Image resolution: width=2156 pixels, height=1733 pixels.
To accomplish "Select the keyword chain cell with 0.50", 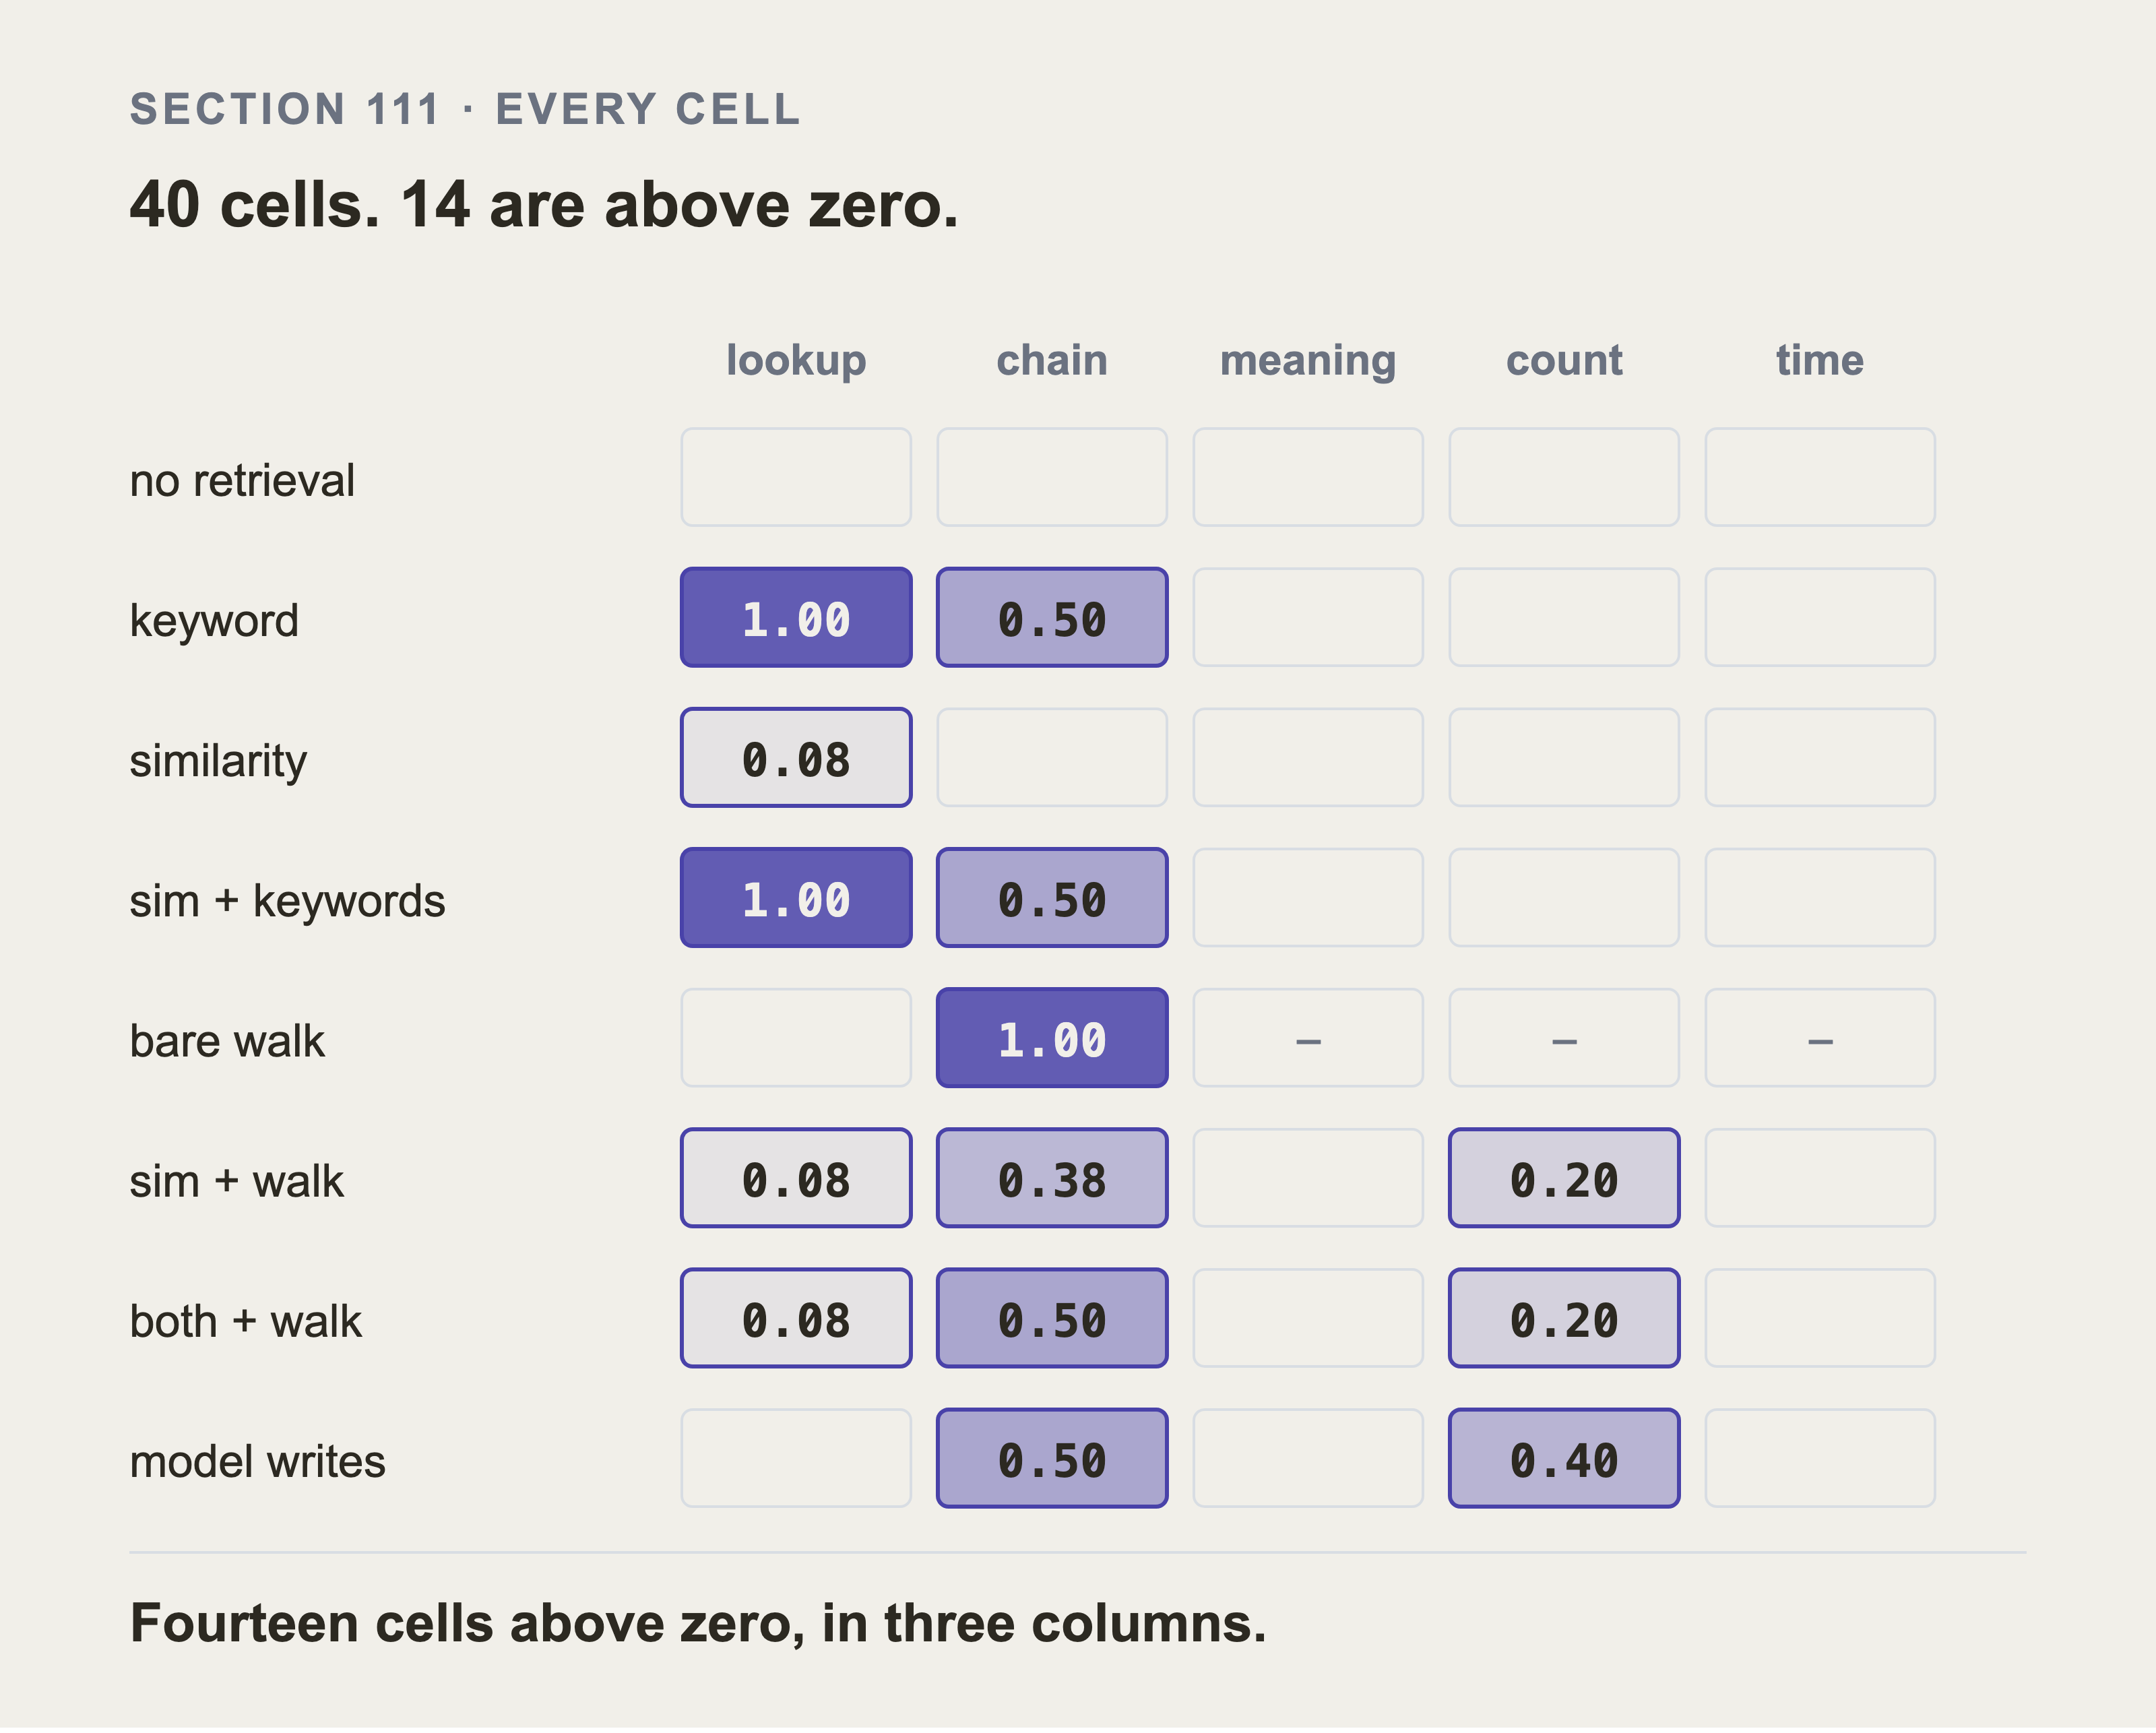I will point(1052,618).
